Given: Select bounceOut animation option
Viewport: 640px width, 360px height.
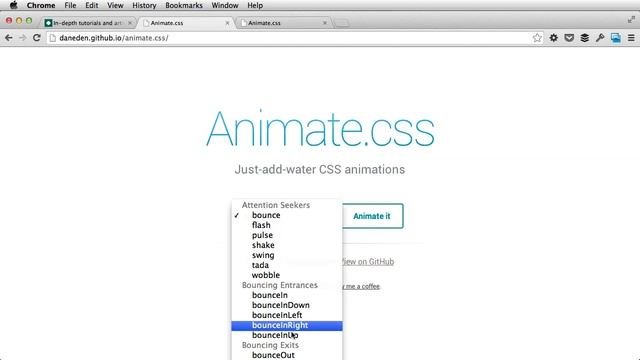Looking at the screenshot, I should (x=287, y=355).
